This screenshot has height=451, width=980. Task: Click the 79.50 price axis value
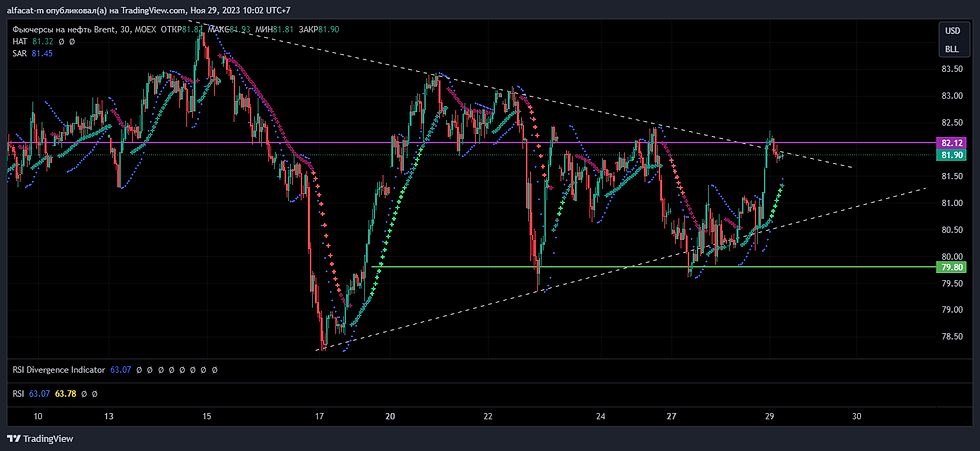click(951, 284)
